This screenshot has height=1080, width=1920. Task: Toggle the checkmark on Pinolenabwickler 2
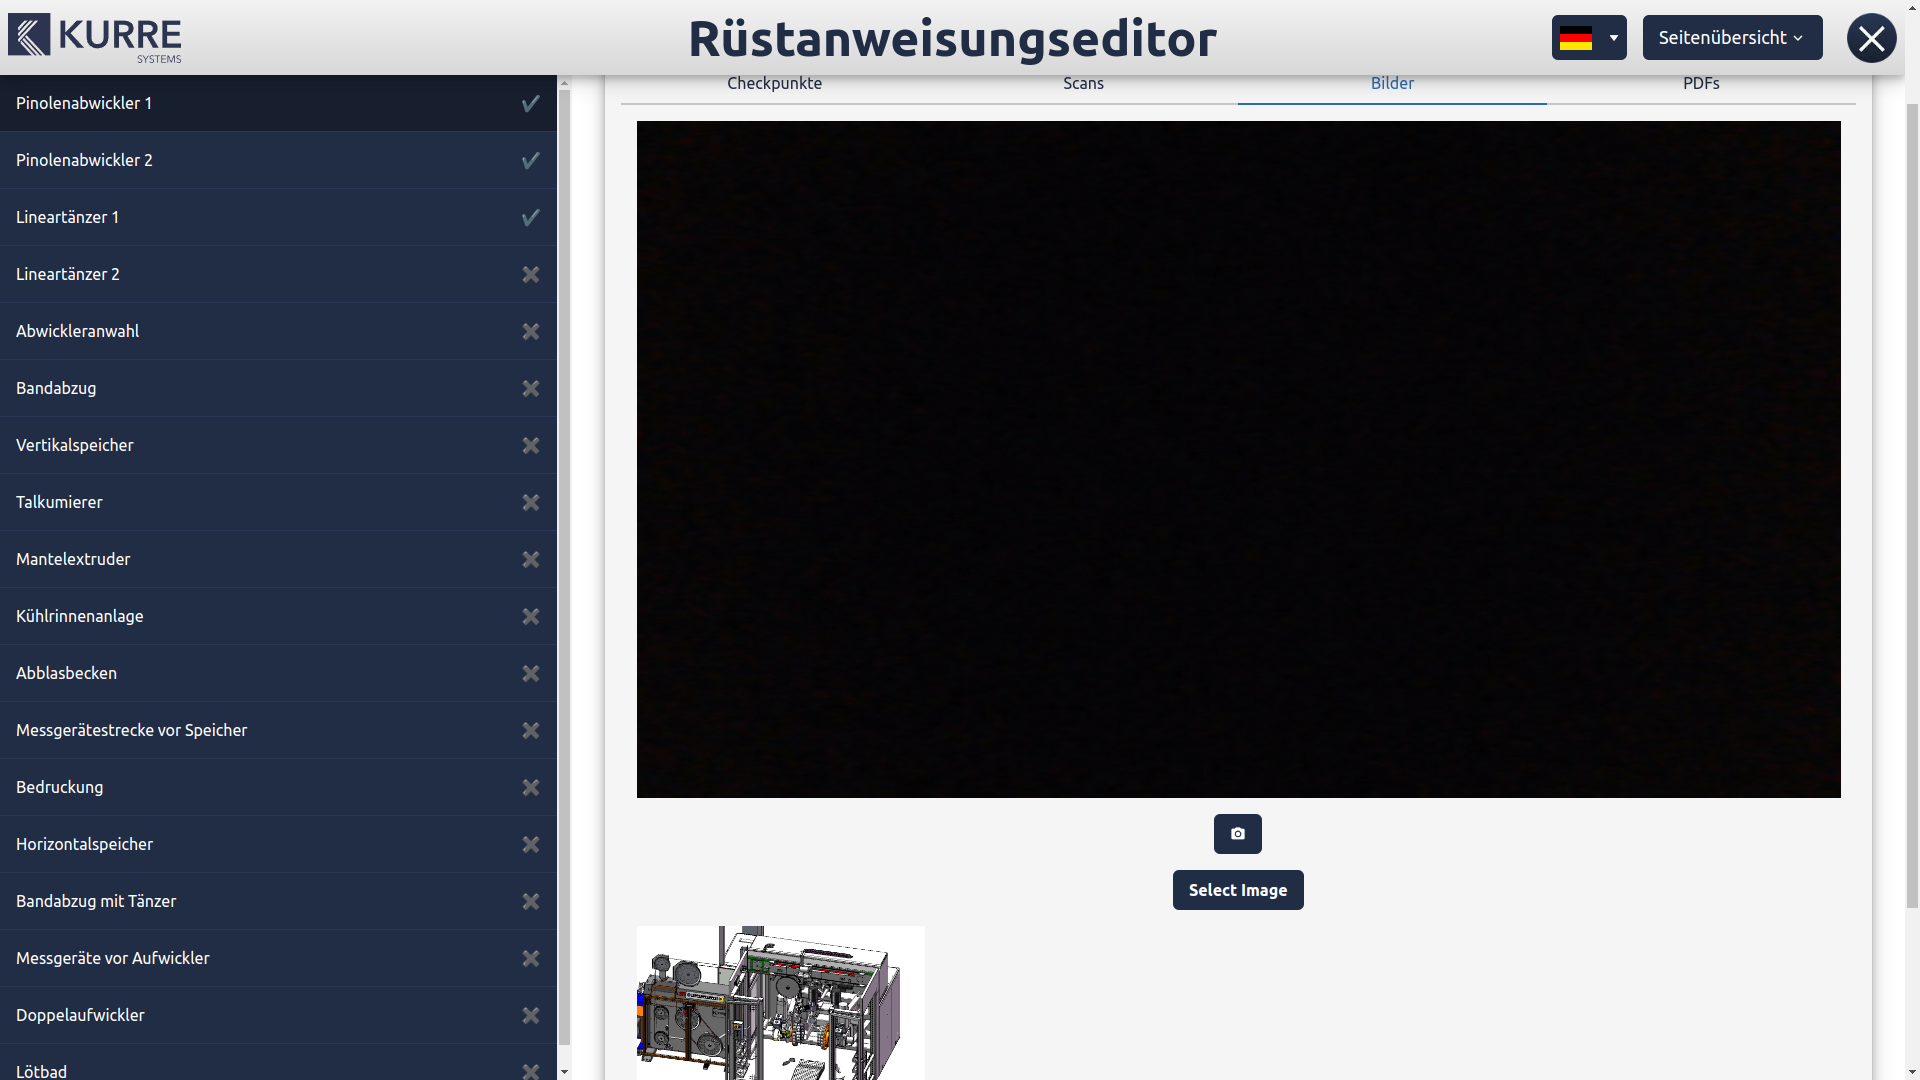click(x=531, y=160)
